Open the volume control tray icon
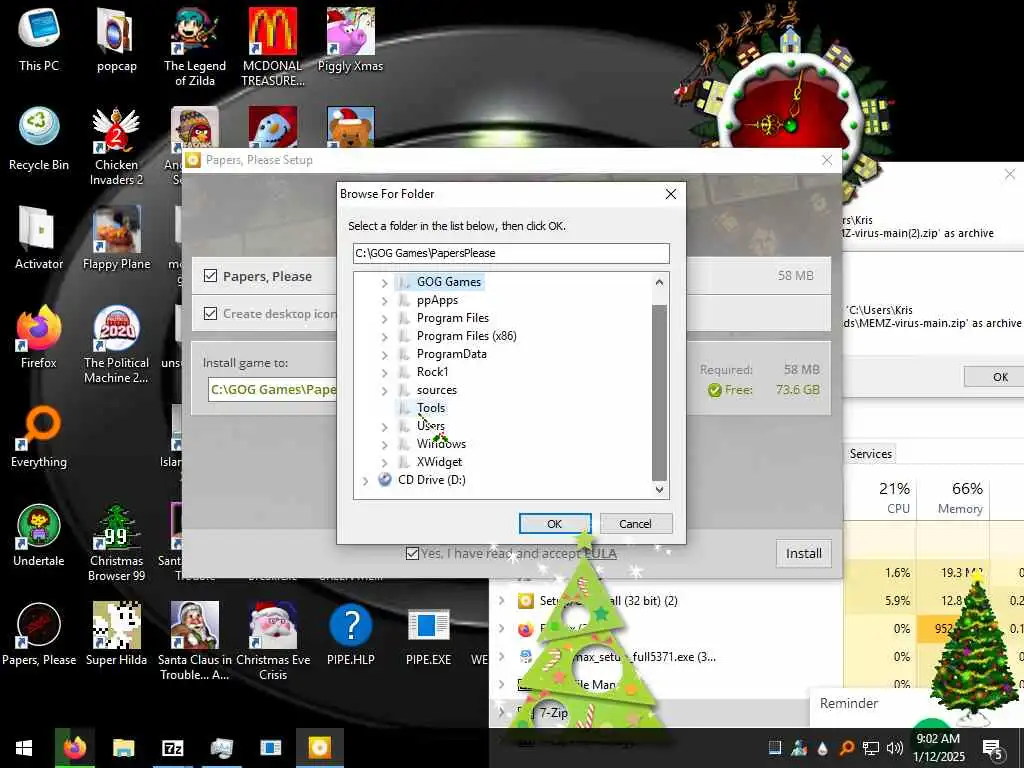1024x768 pixels. 895,748
